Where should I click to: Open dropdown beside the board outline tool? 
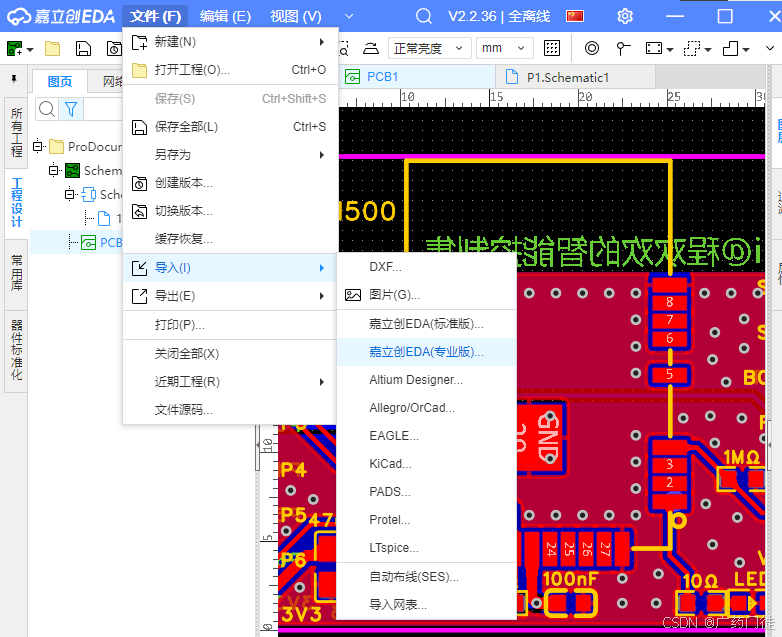[x=670, y=49]
